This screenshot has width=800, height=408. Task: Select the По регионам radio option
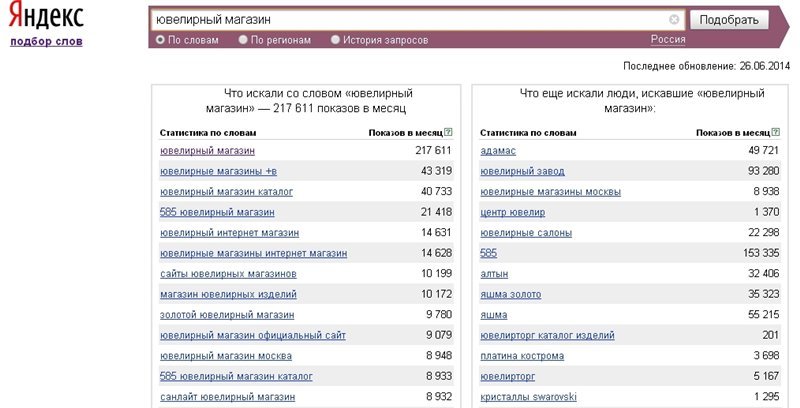[x=243, y=40]
